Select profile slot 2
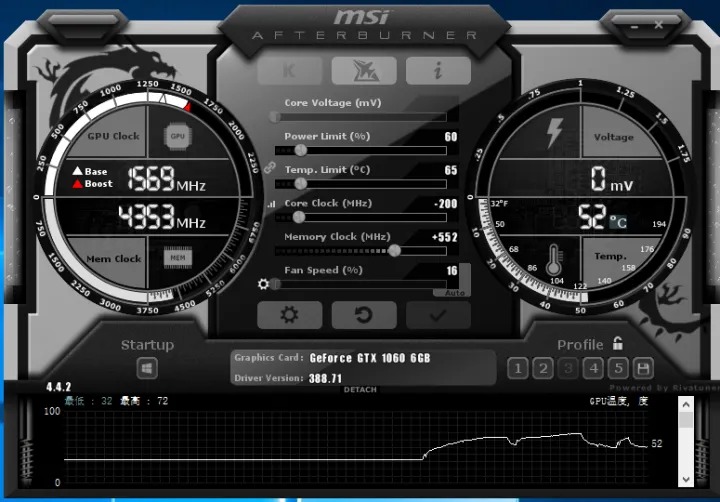The height and width of the screenshot is (502, 720). pos(543,368)
